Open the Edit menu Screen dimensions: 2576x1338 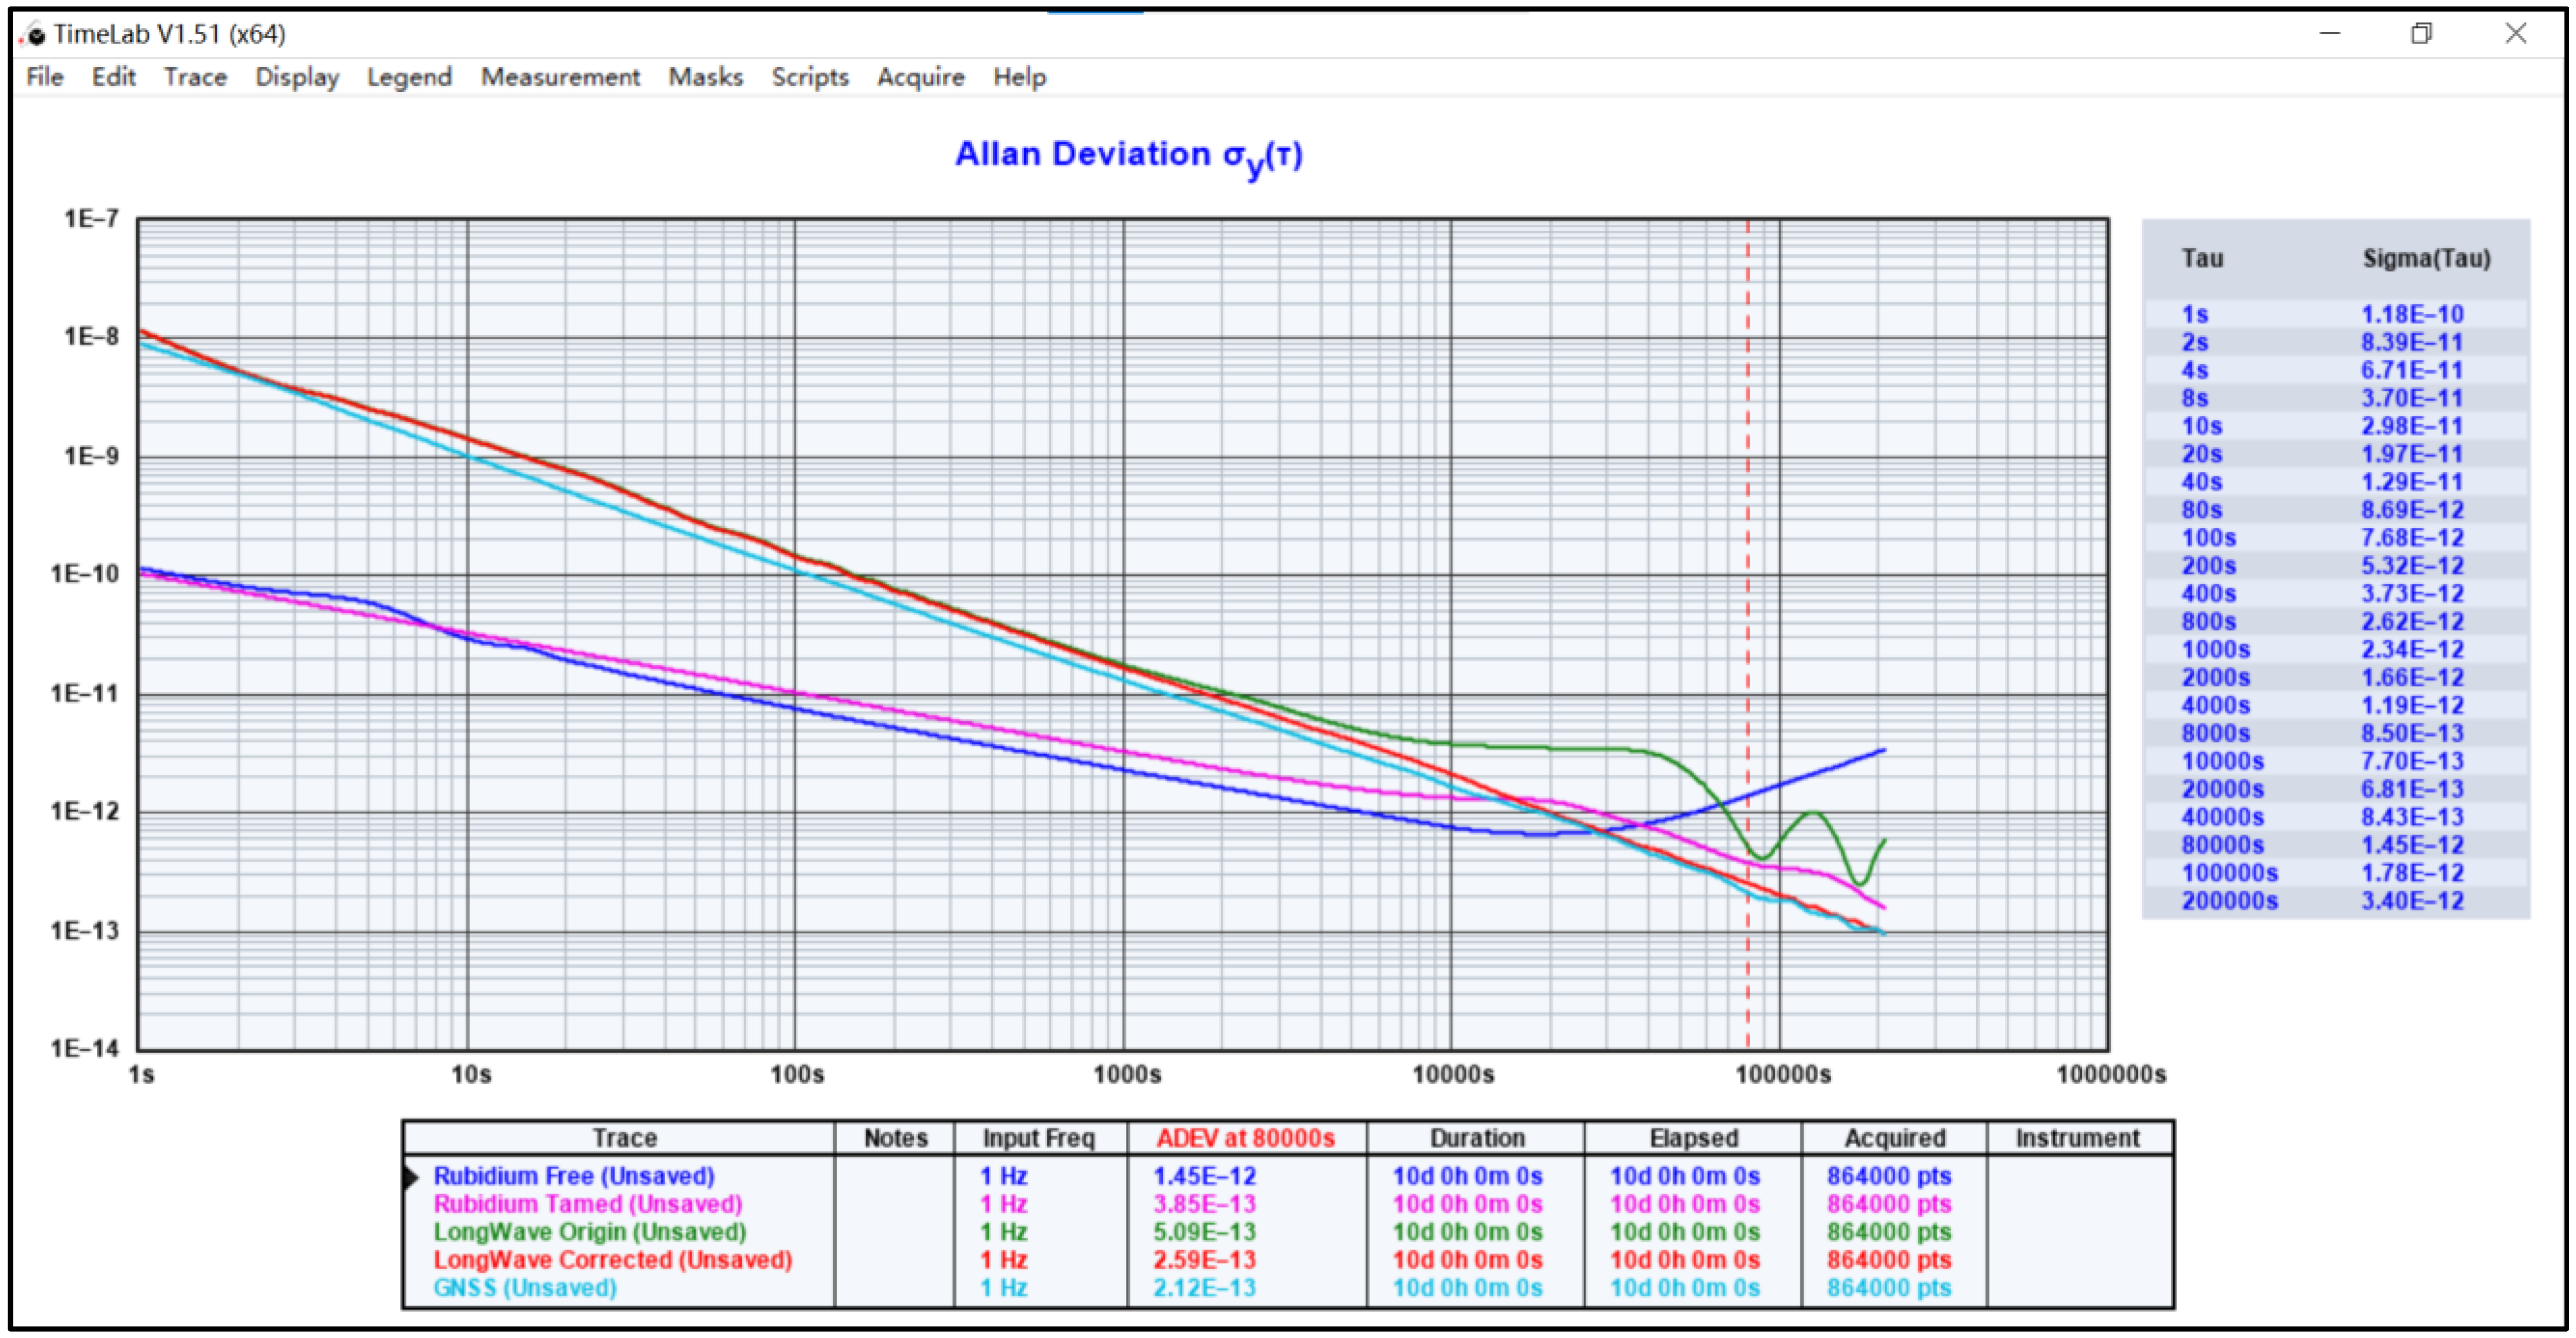click(113, 77)
